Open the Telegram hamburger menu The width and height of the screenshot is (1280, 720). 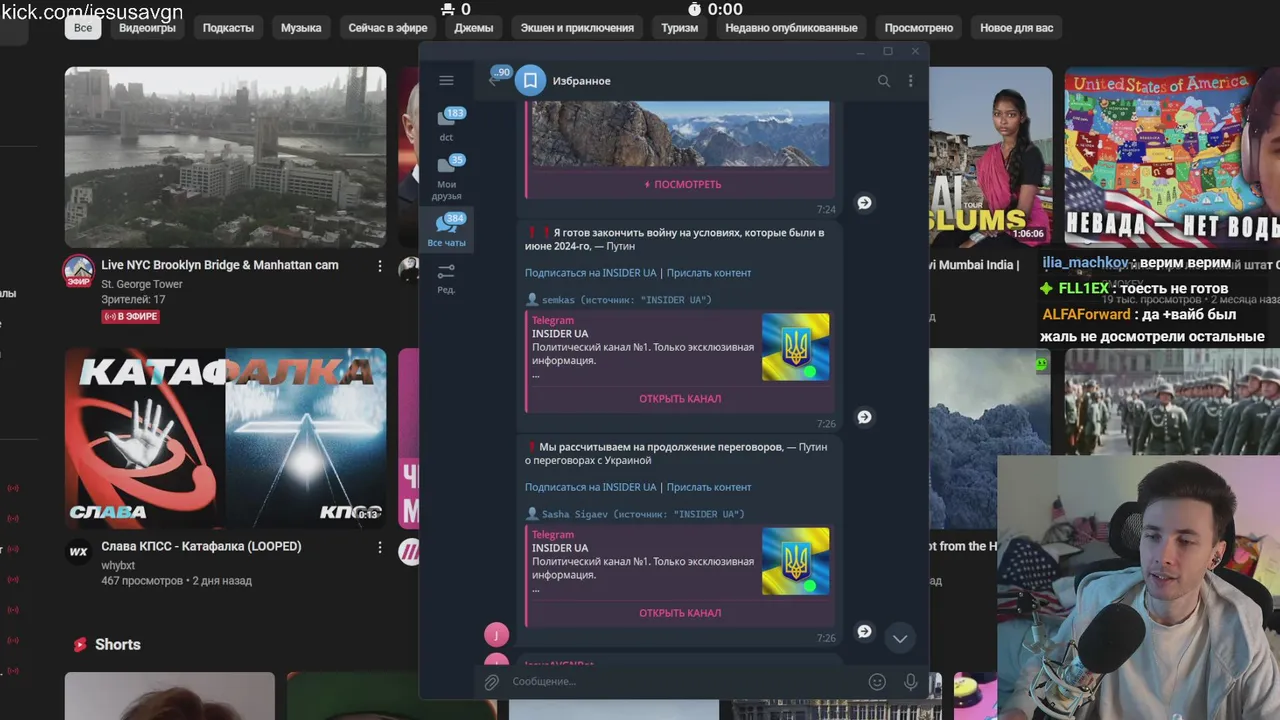point(446,80)
